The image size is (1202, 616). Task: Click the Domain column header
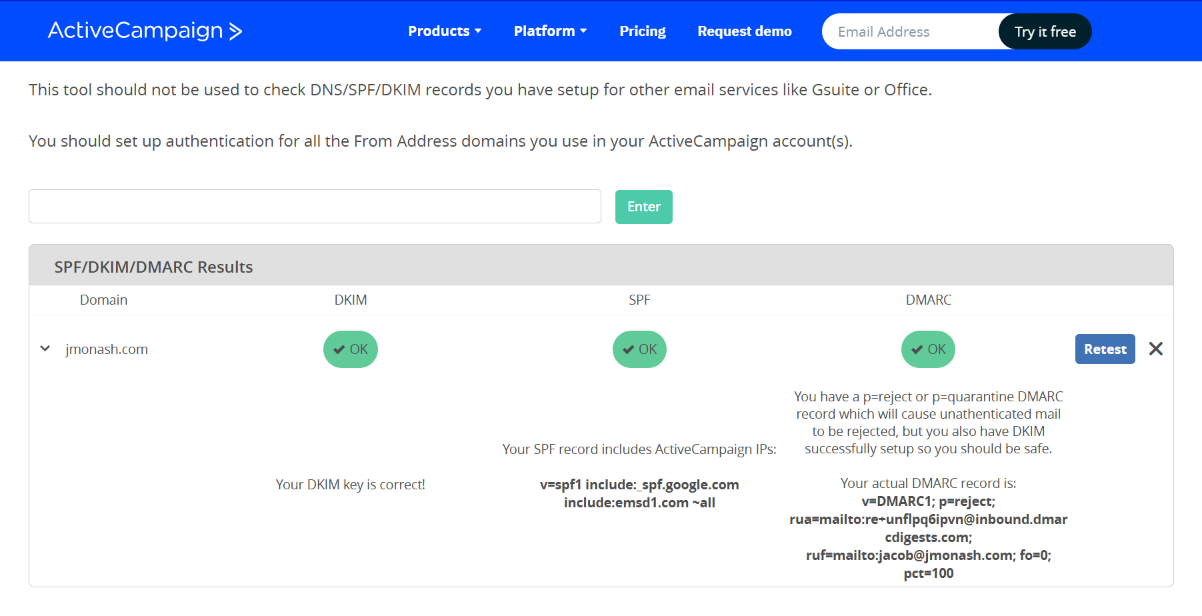(x=104, y=299)
